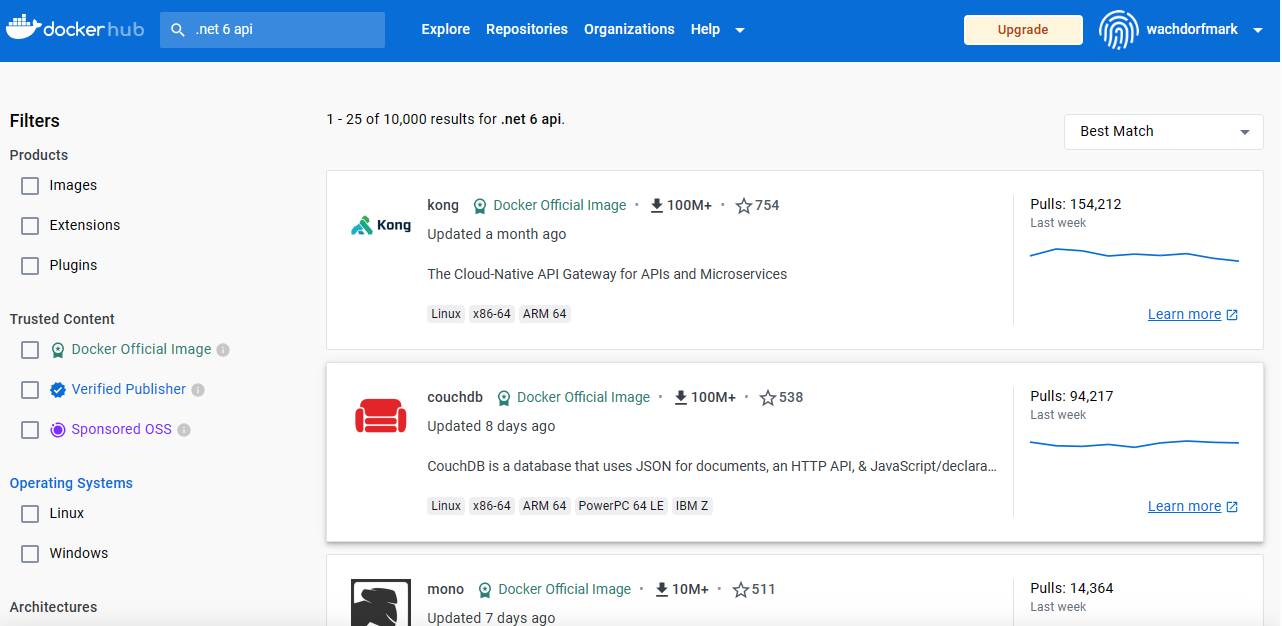Click the search magnifier icon
This screenshot has width=1282, height=626.
click(x=178, y=30)
